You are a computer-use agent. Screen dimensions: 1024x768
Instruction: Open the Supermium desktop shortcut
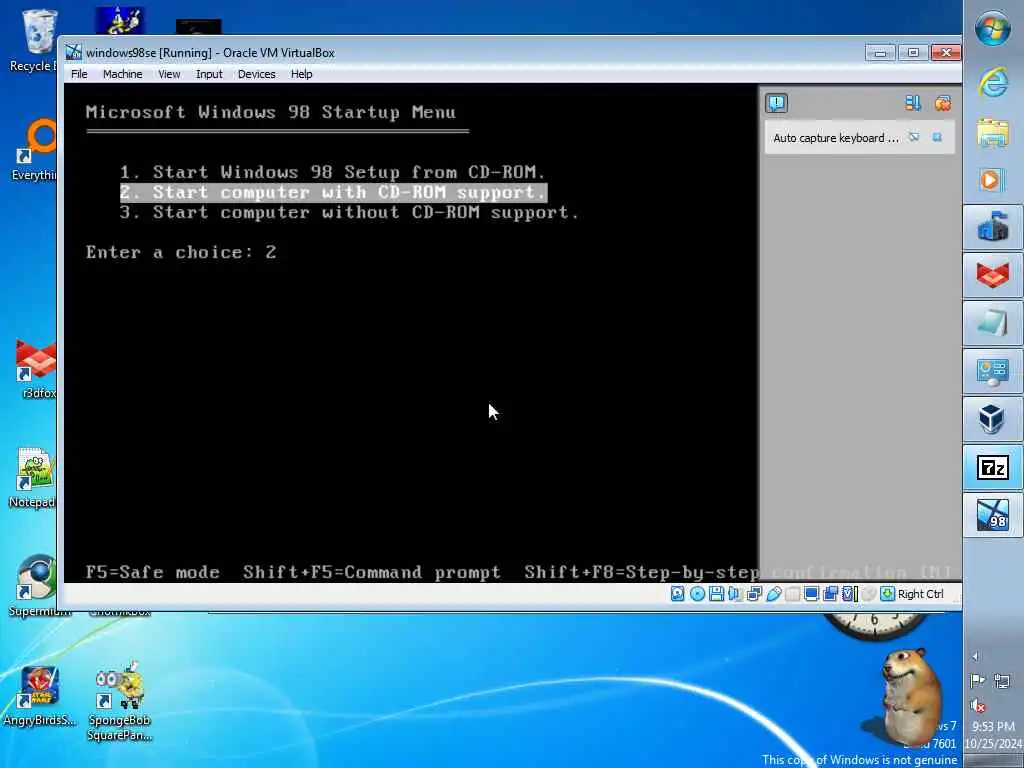point(37,585)
